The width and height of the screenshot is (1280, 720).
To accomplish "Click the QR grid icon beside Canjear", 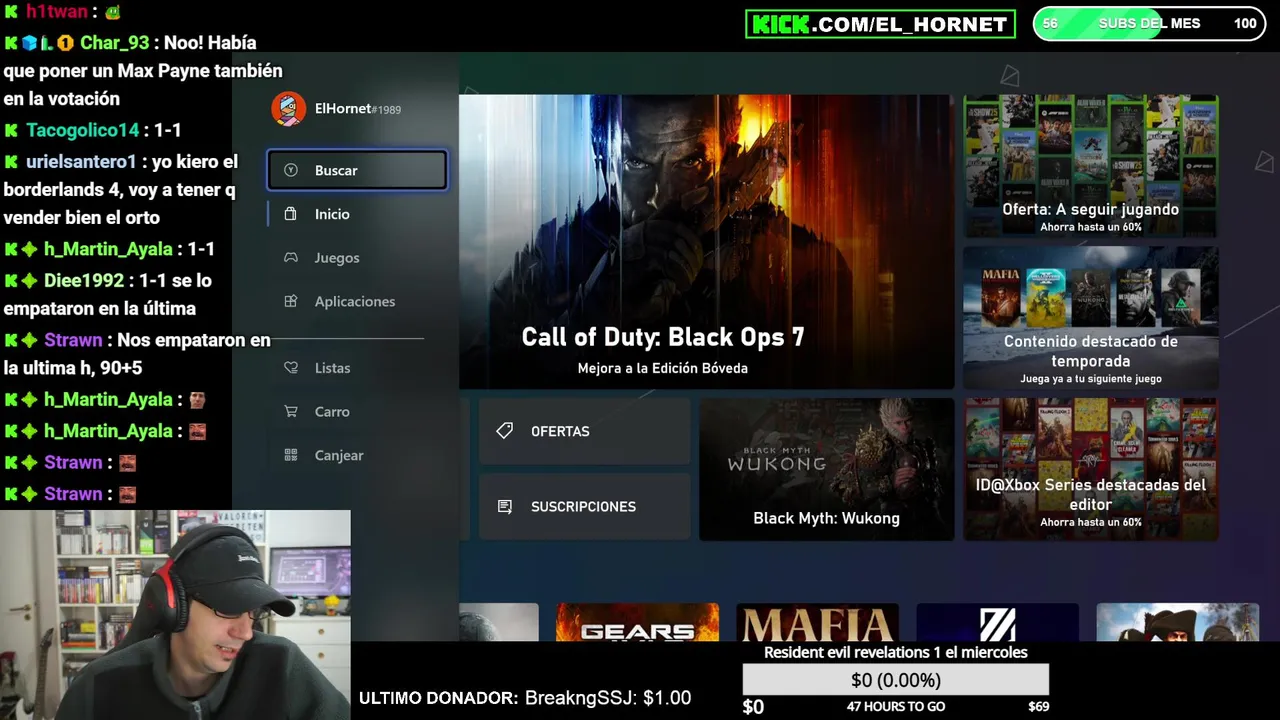I will tap(291, 455).
